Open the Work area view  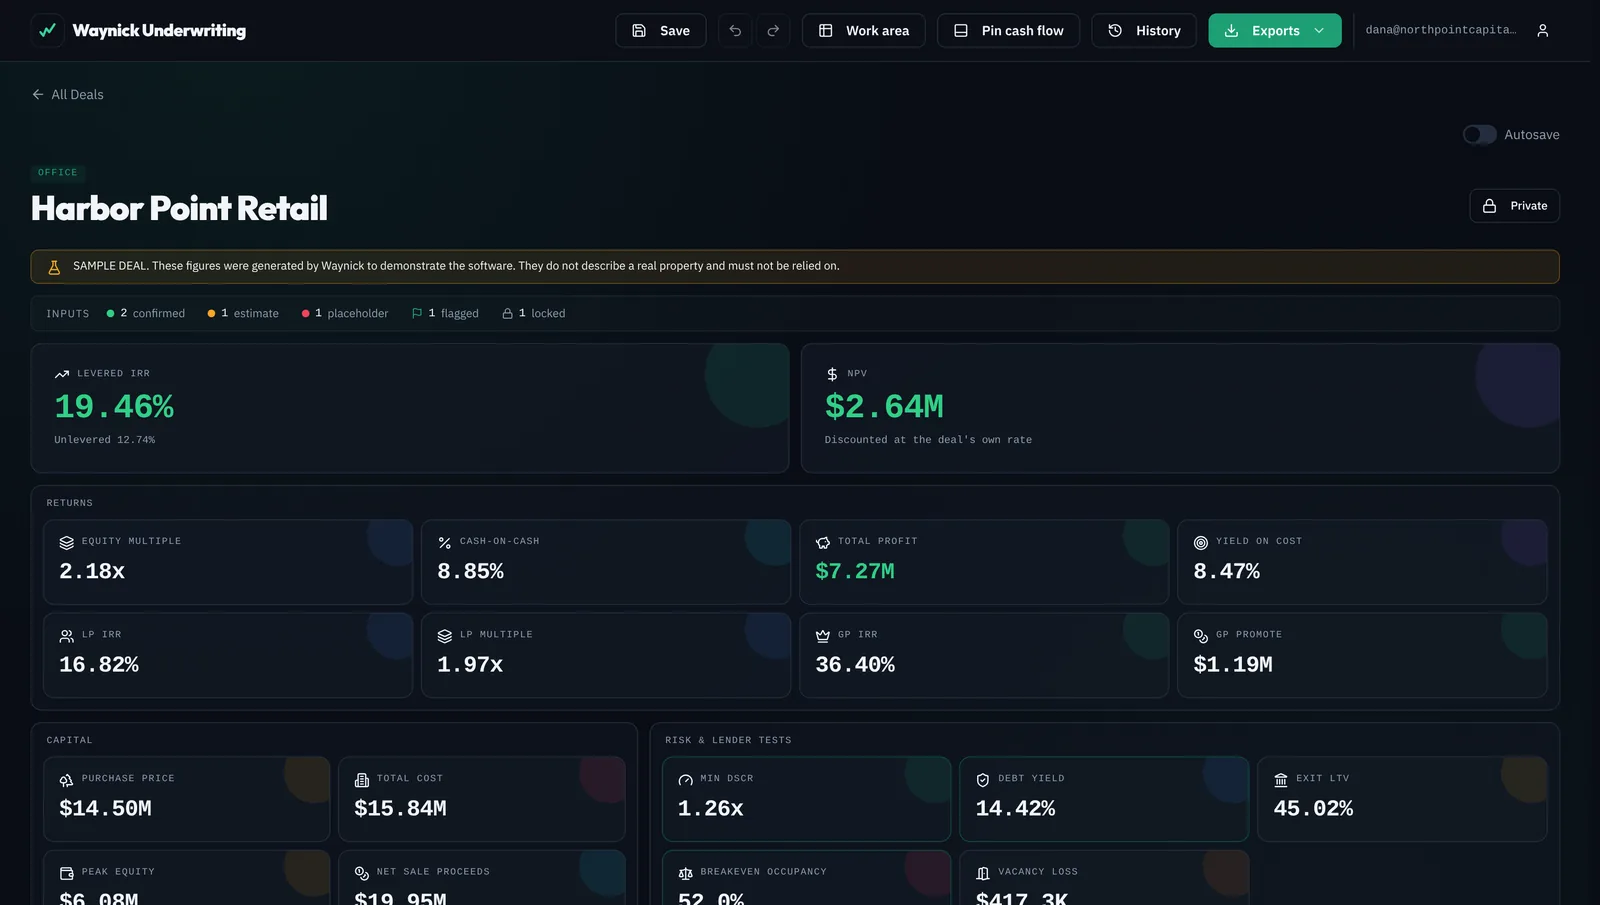[x=864, y=31]
